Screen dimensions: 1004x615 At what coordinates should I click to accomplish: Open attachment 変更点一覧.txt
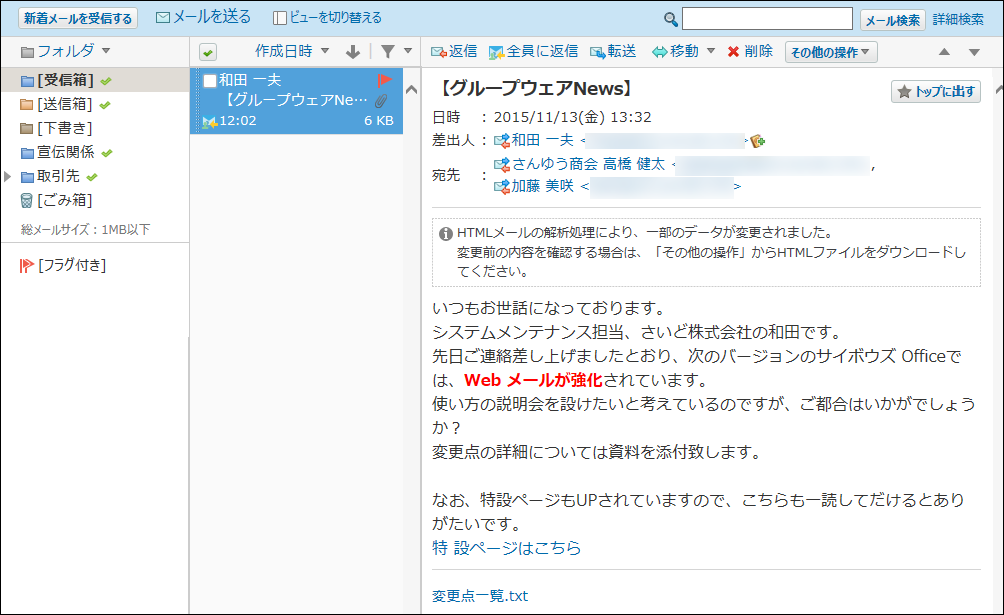coord(480,596)
